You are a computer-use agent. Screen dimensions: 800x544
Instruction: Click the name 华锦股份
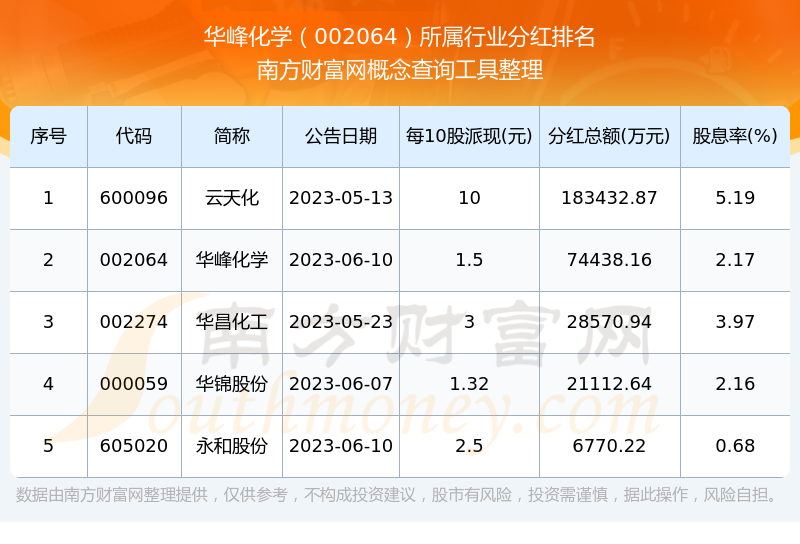point(232,384)
